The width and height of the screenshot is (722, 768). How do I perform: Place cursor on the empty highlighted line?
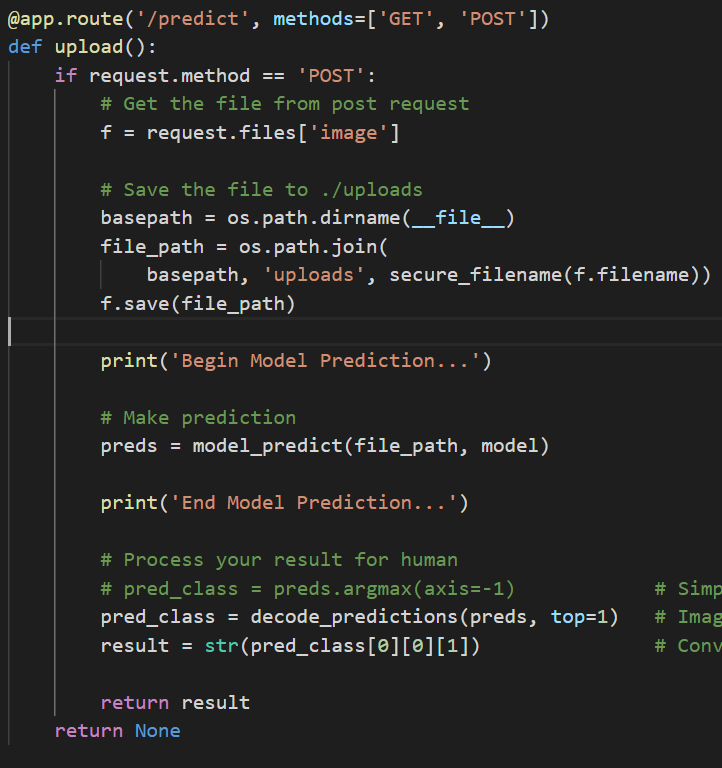(365, 332)
